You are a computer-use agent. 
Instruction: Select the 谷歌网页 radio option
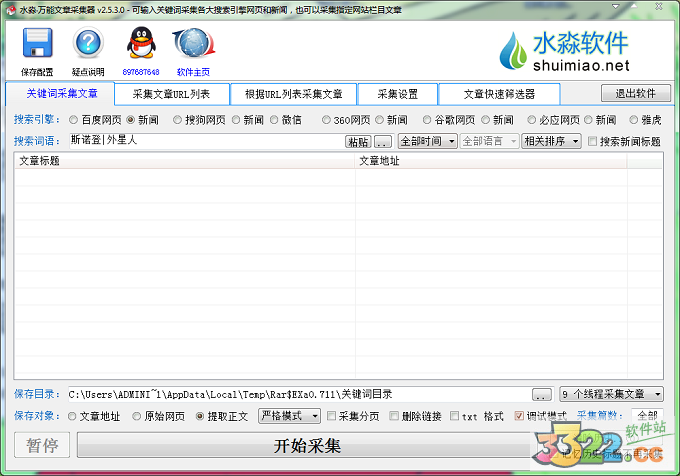(x=427, y=120)
